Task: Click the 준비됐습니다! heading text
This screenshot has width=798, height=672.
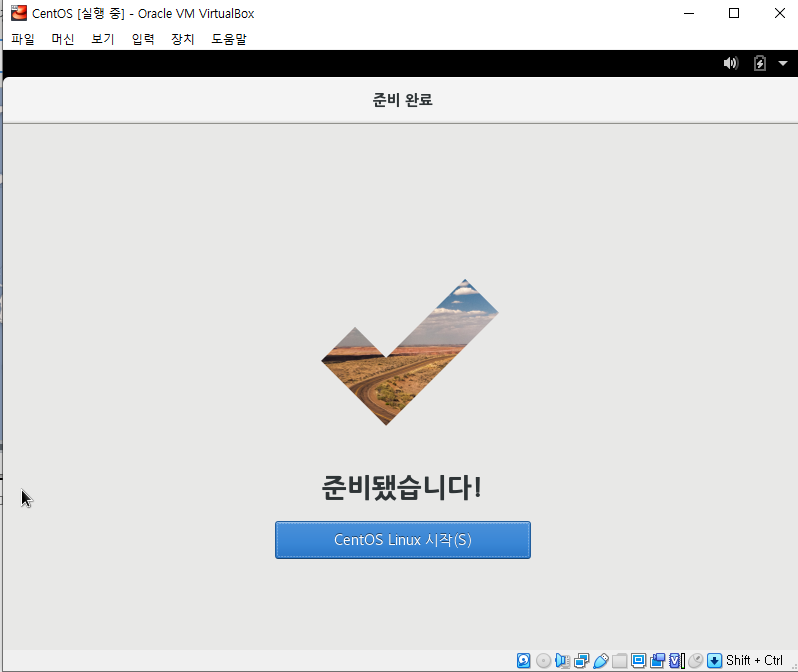Action: click(402, 488)
